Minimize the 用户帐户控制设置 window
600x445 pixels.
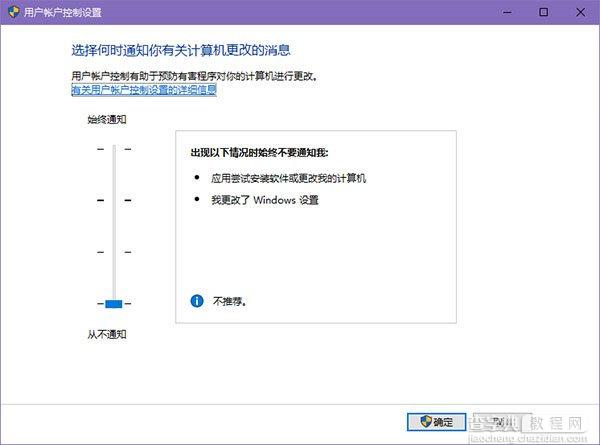[507, 12]
